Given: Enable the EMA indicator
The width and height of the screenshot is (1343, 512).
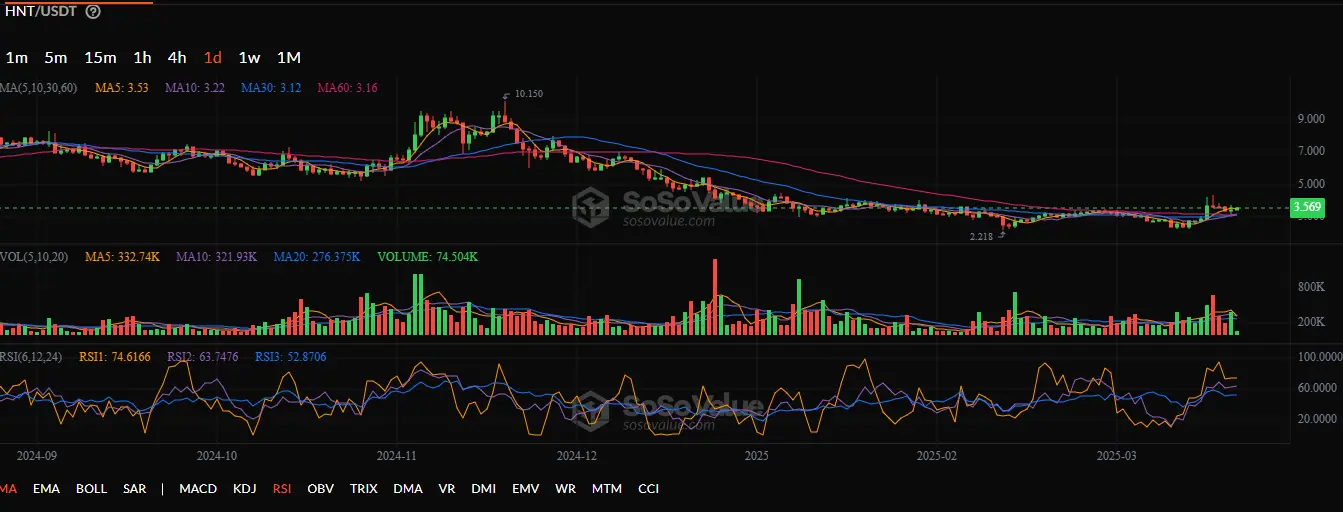Looking at the screenshot, I should click(x=46, y=489).
